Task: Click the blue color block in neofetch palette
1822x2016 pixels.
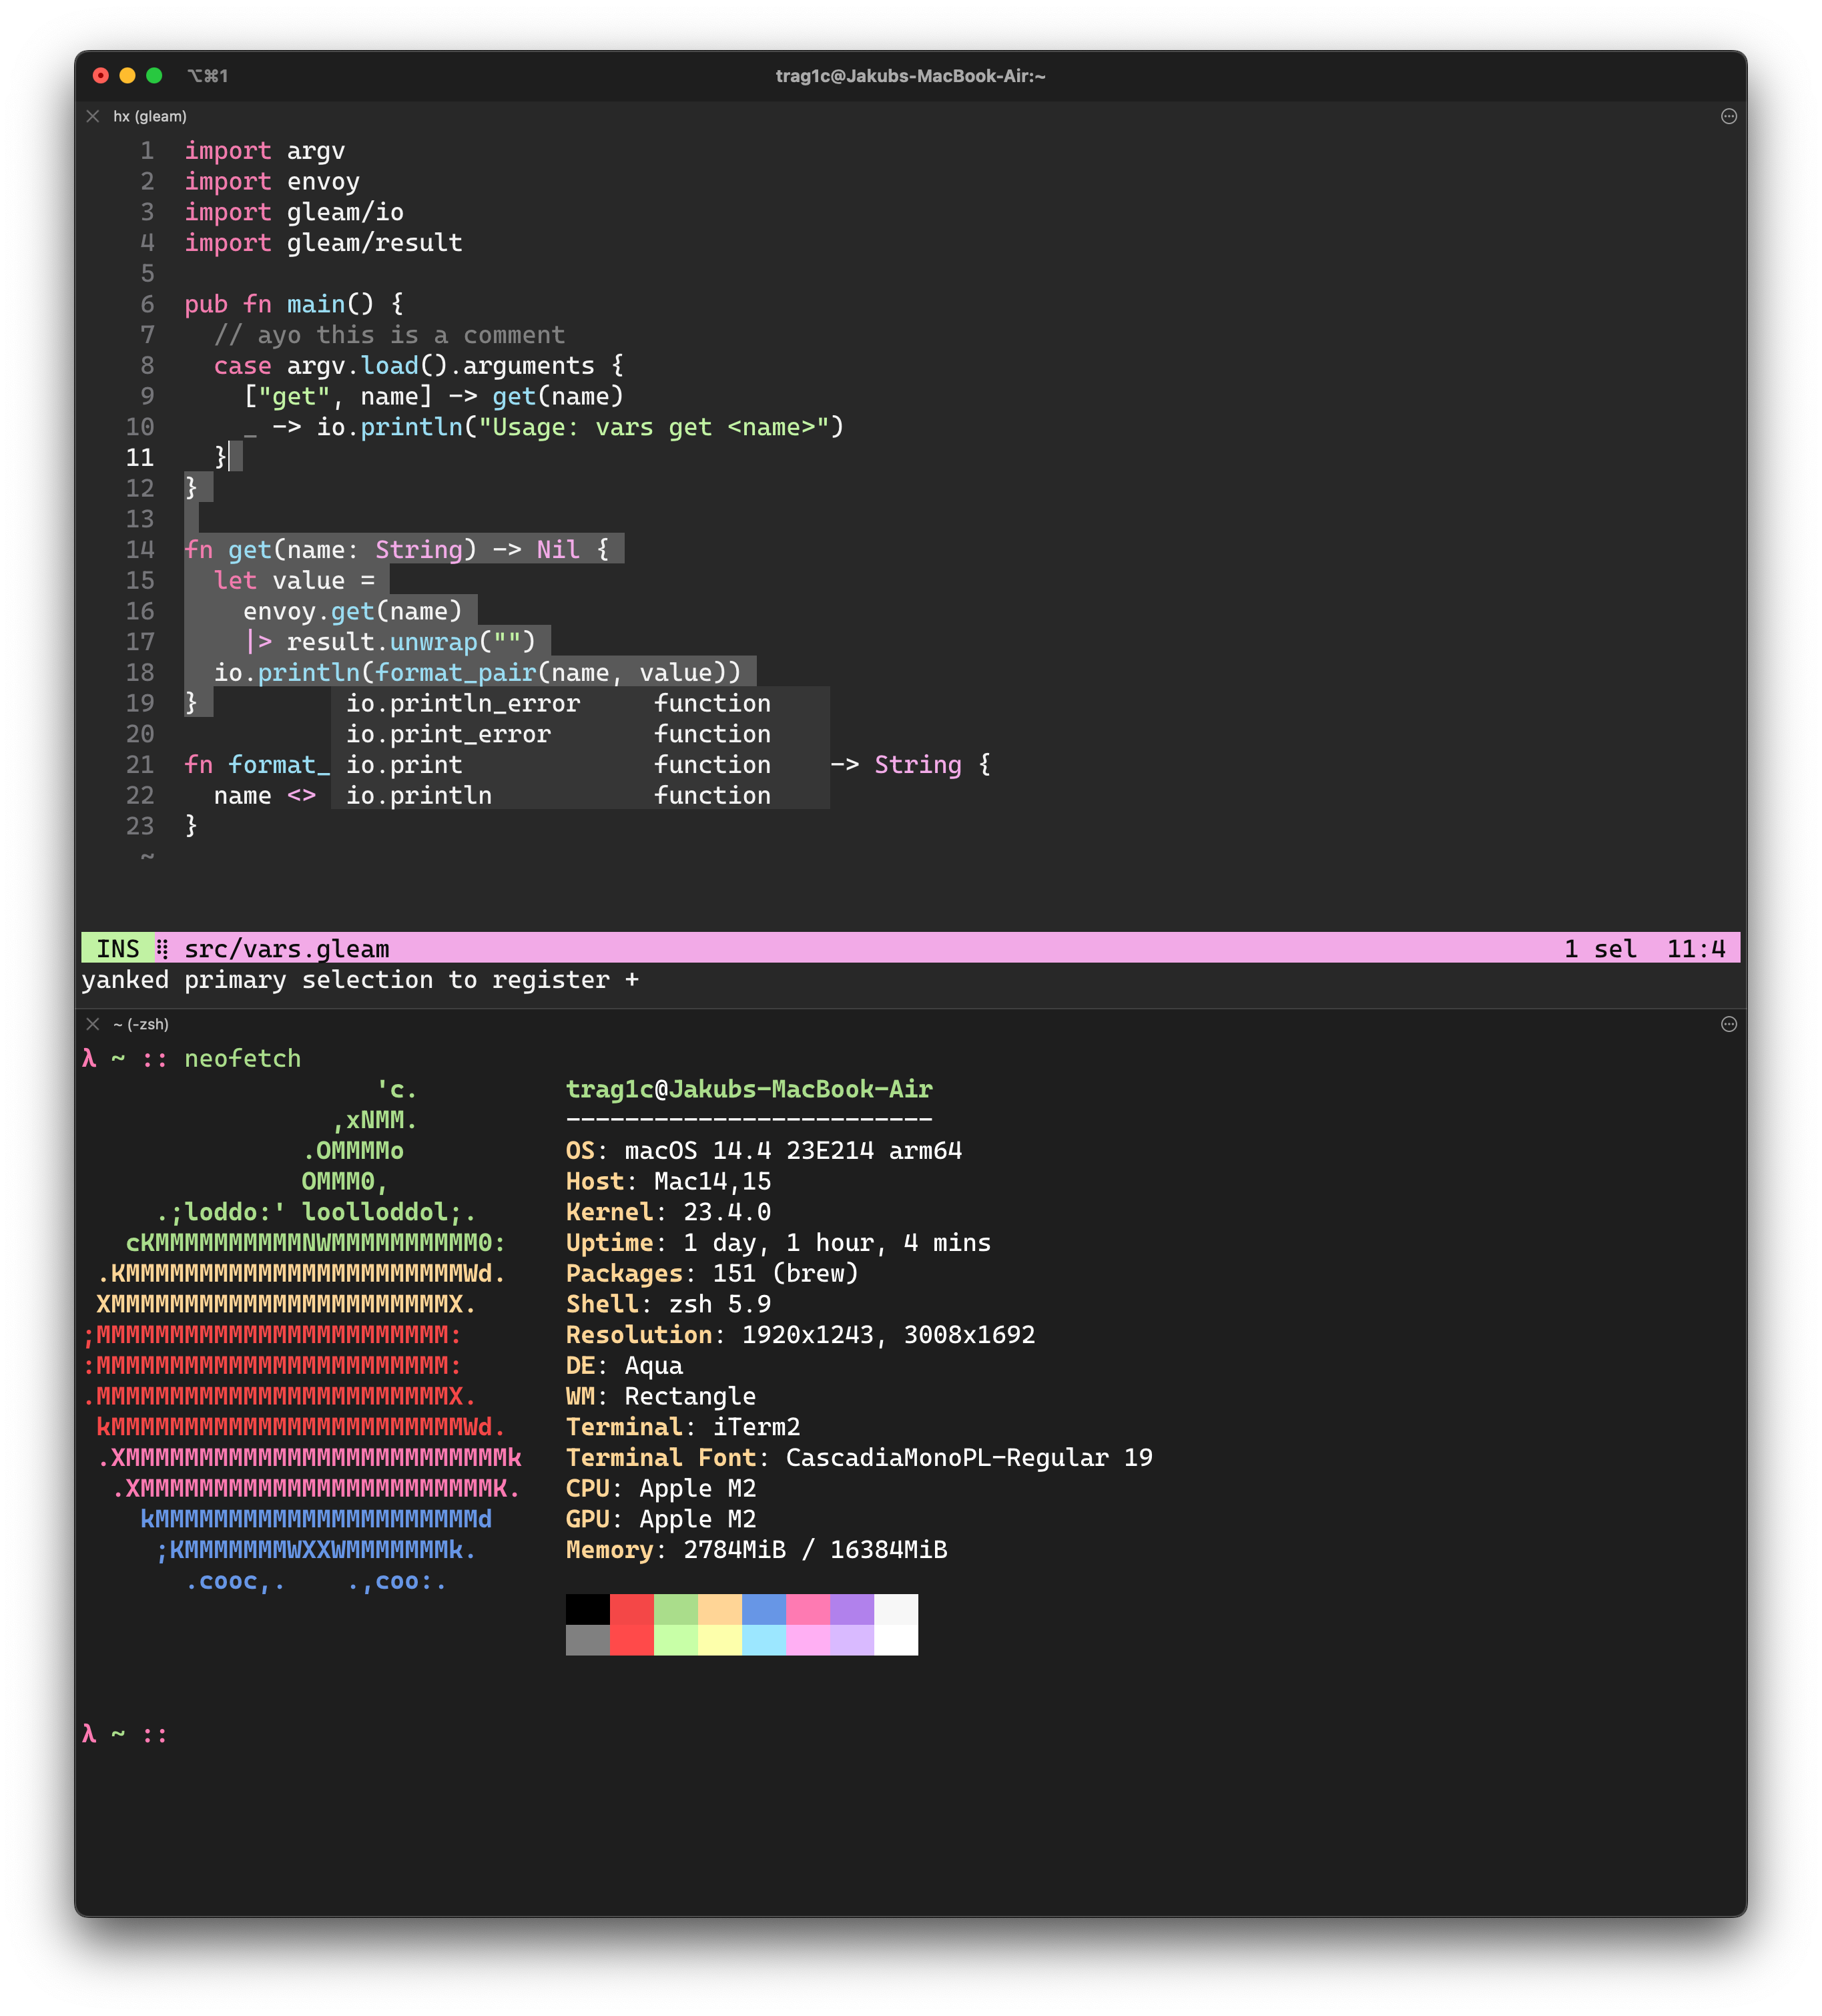Action: click(764, 1609)
